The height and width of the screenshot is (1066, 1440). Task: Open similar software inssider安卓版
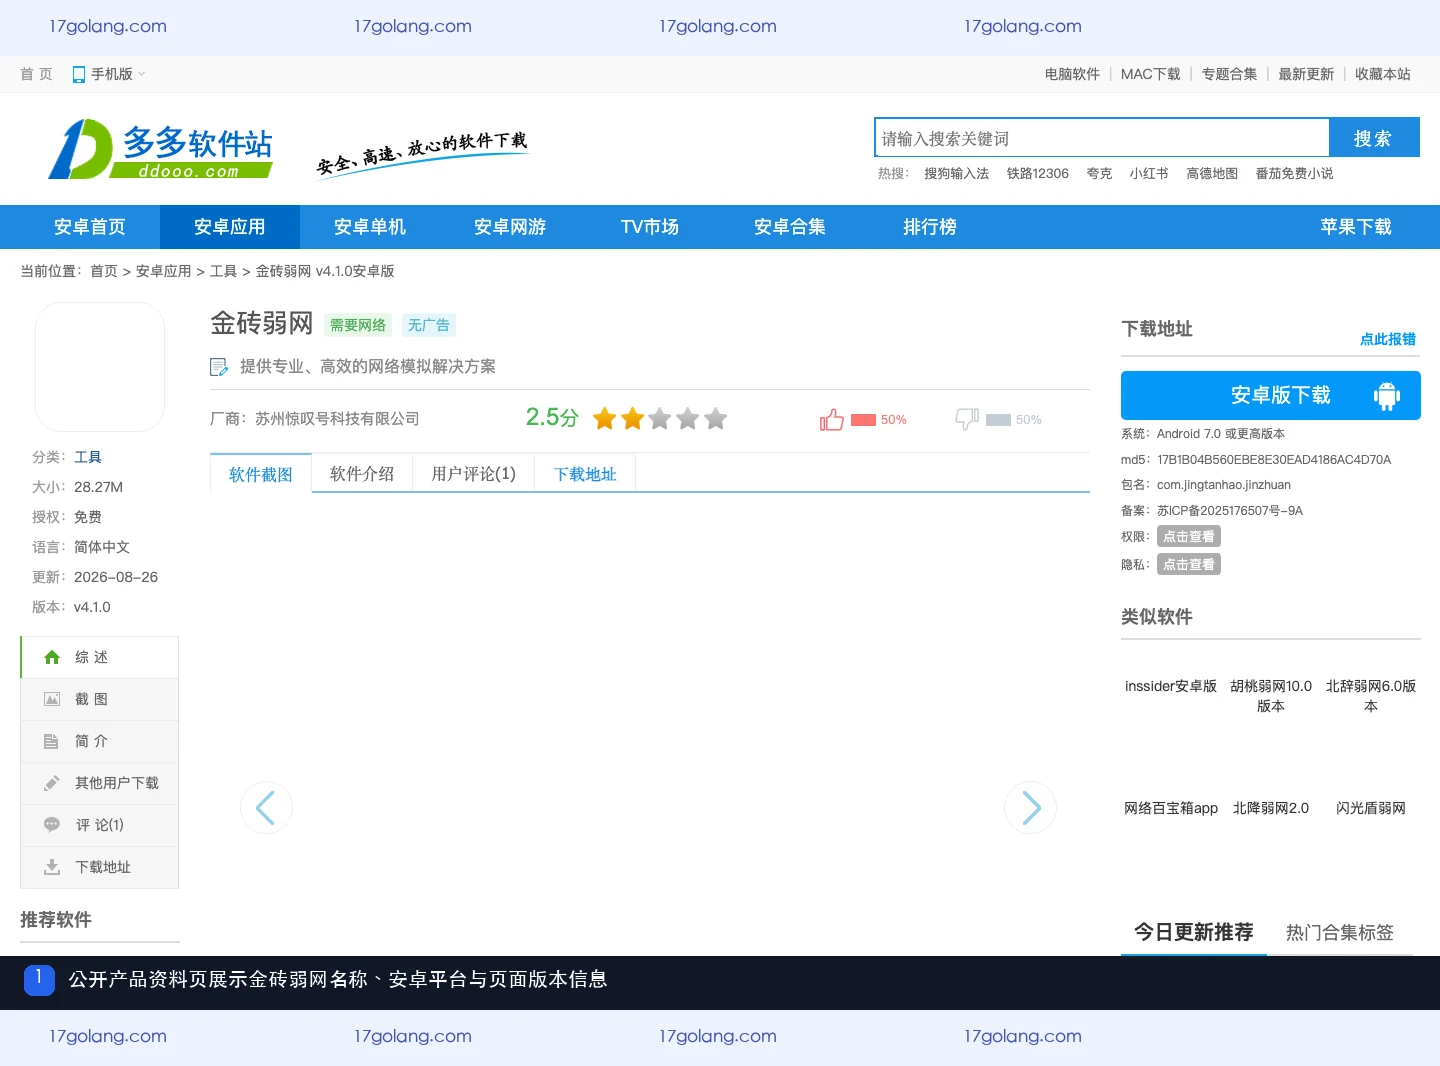1171,686
